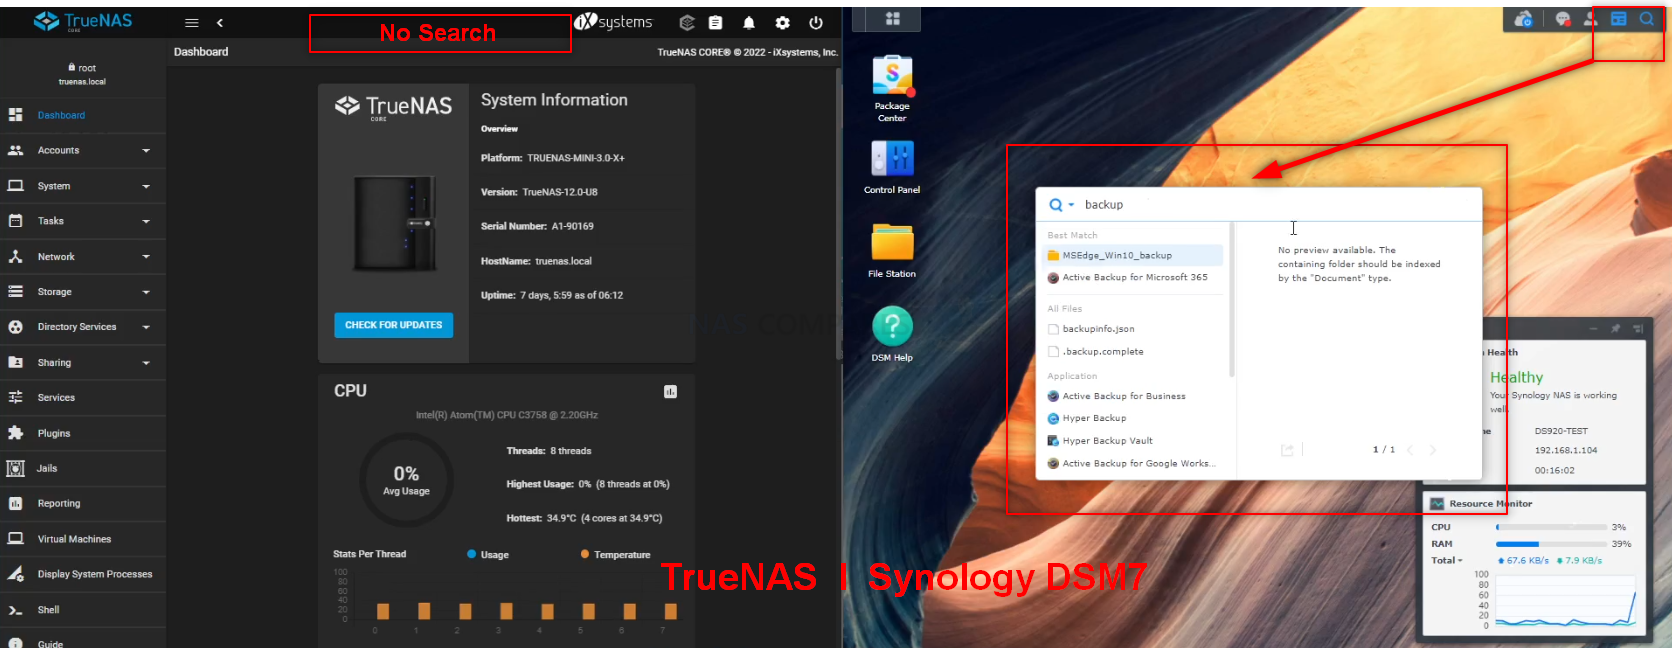The width and height of the screenshot is (1672, 648).
Task: Click the TrueNAS dashboard scrollbar
Action: 838,215
